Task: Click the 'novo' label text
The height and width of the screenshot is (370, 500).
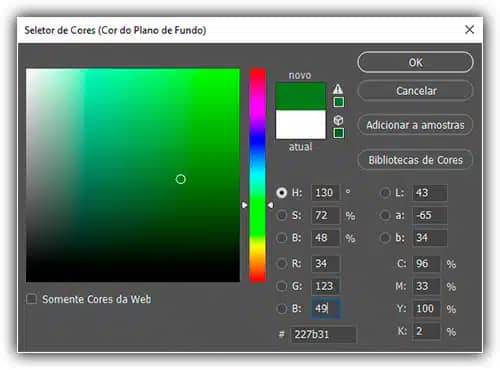Action: coord(300,75)
